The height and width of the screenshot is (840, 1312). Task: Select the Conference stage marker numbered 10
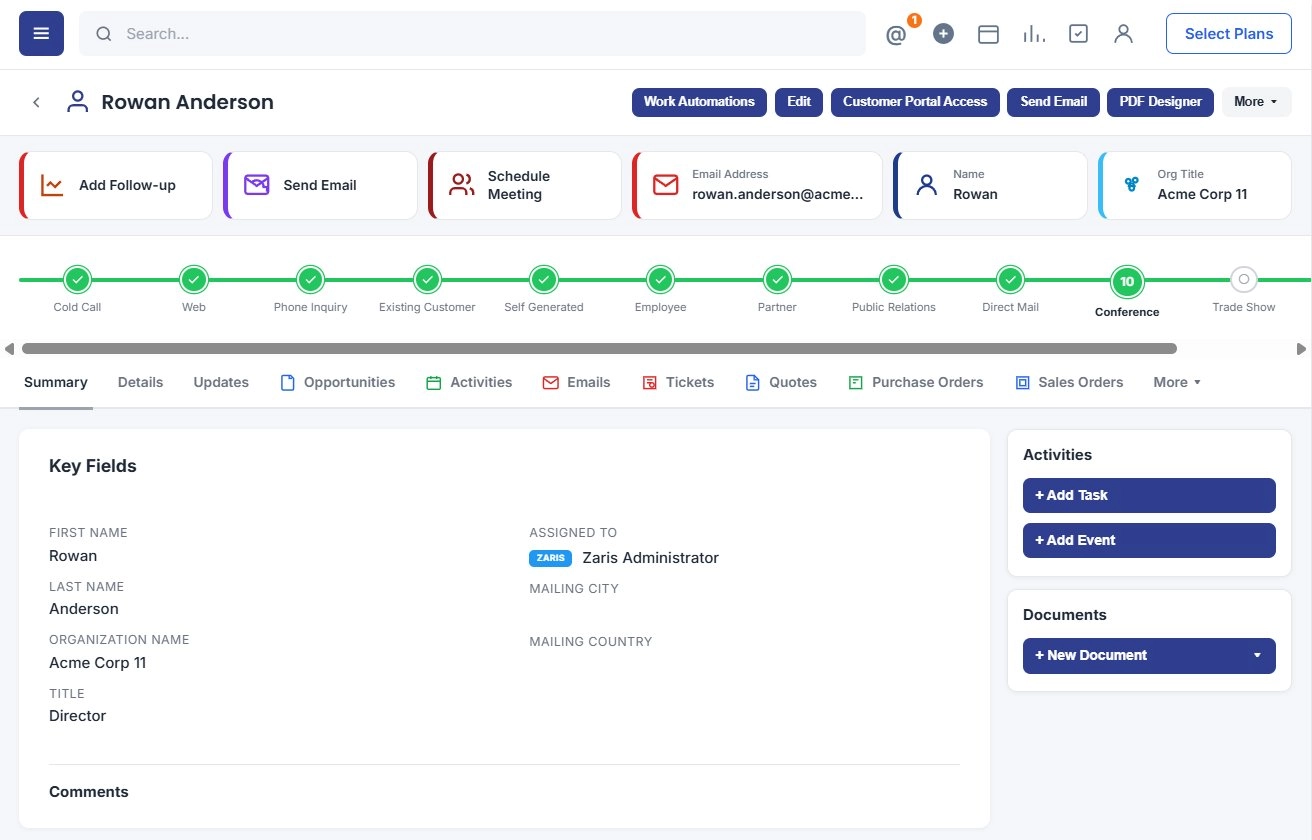pos(1127,281)
